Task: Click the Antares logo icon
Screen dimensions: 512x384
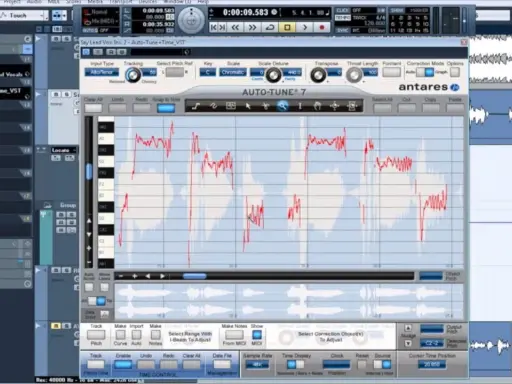Action: 455,87
